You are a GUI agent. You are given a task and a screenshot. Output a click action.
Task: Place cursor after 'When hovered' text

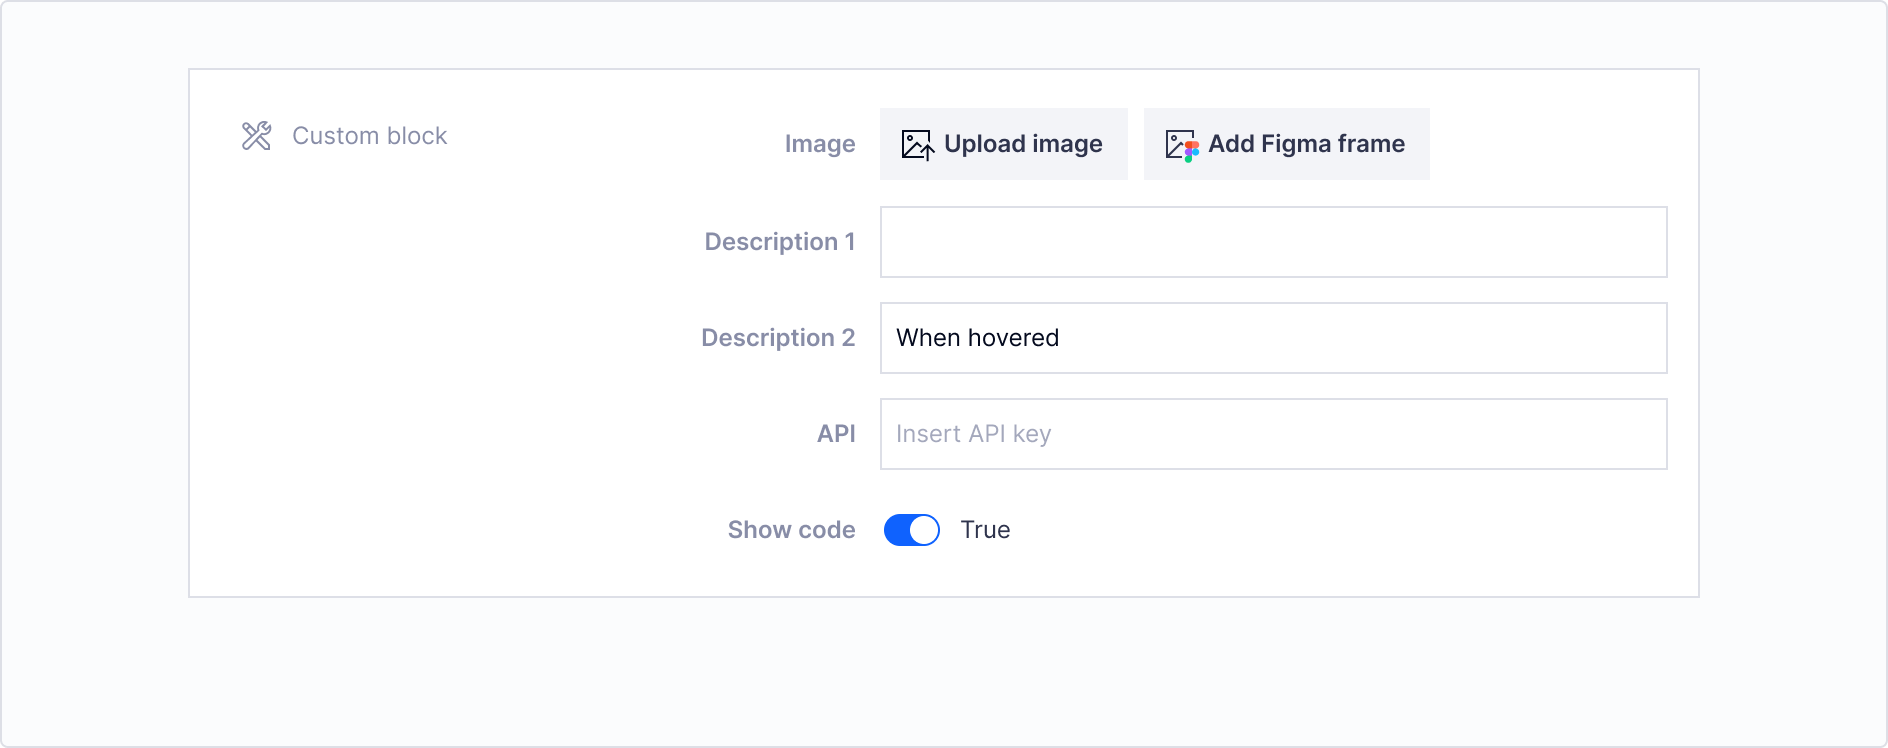[x=1061, y=338]
